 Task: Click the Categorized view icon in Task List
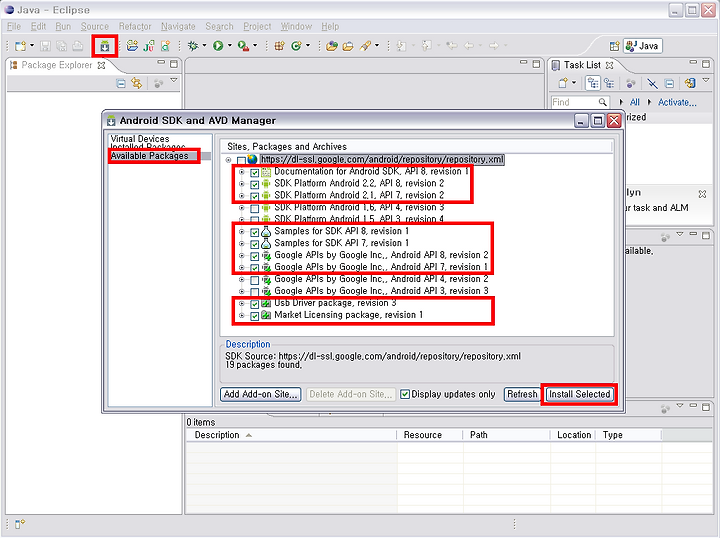tap(593, 83)
